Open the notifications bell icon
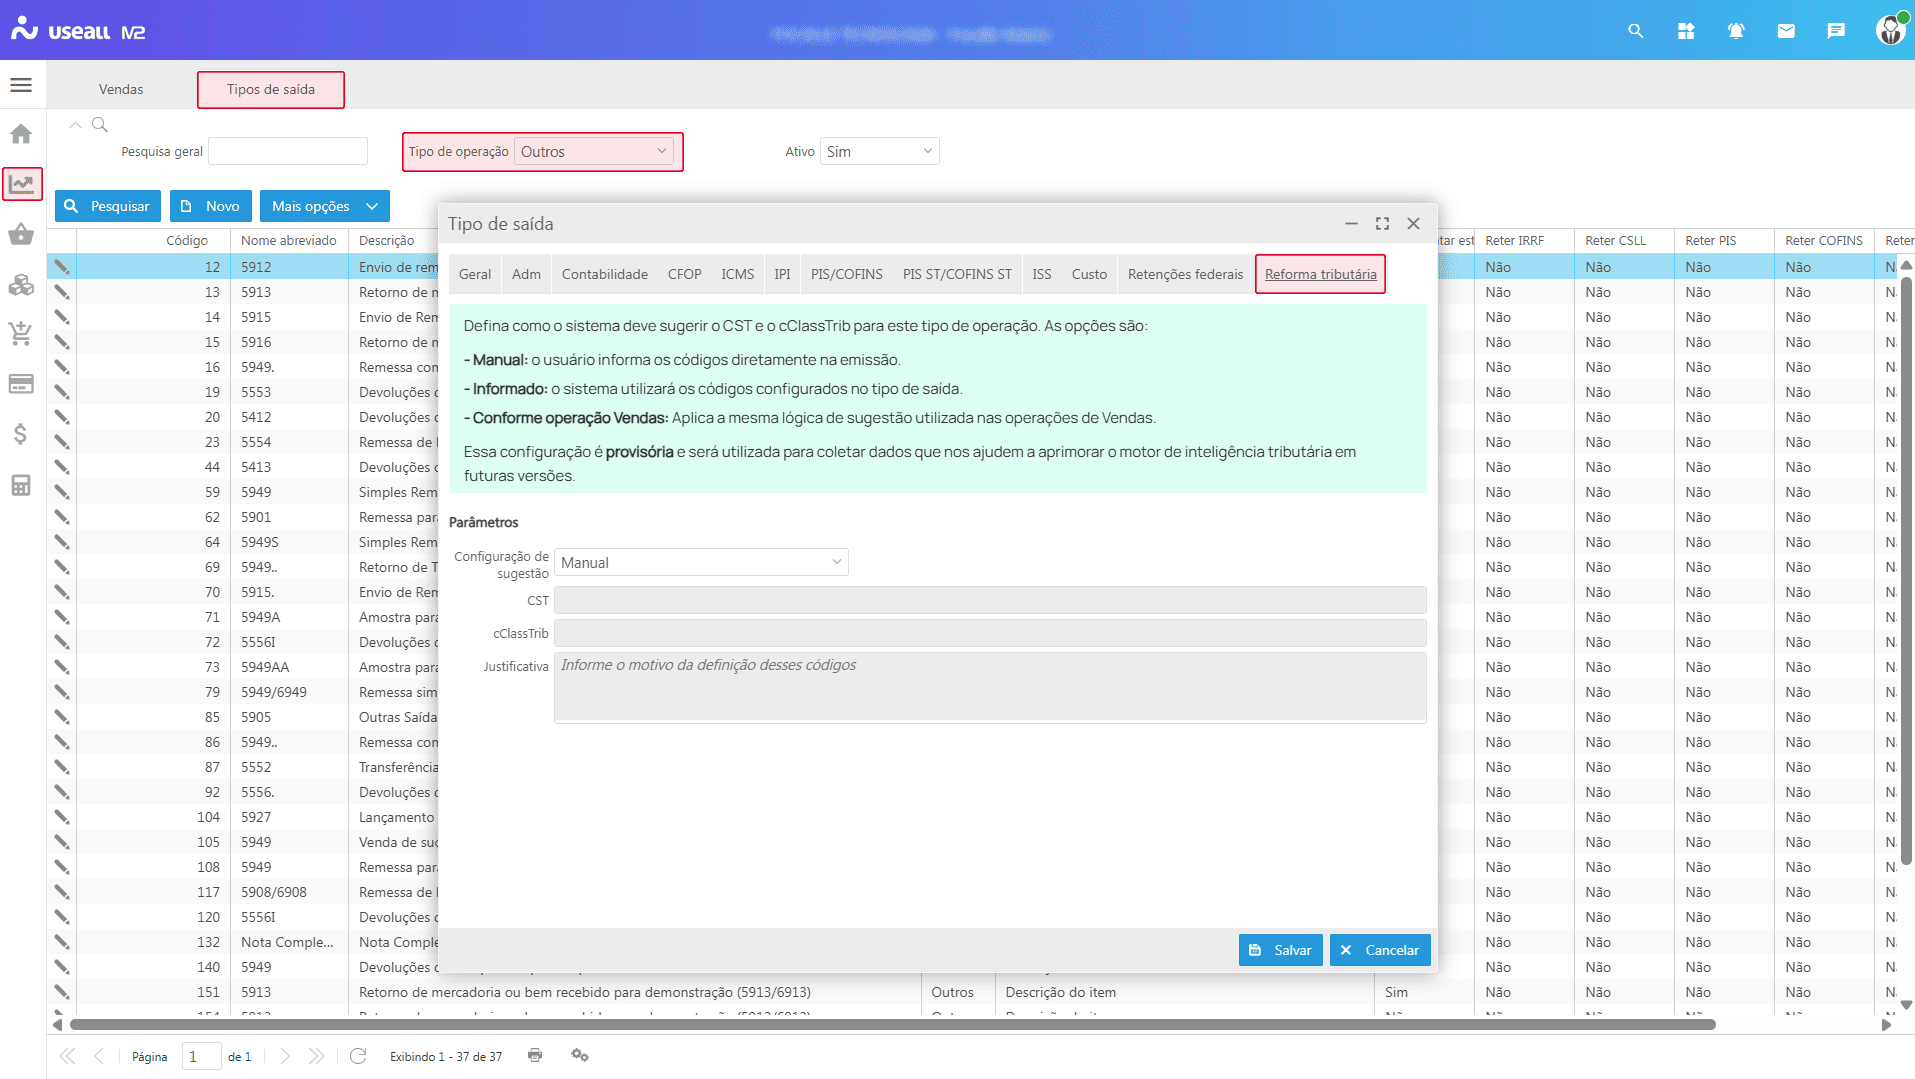 tap(1735, 31)
